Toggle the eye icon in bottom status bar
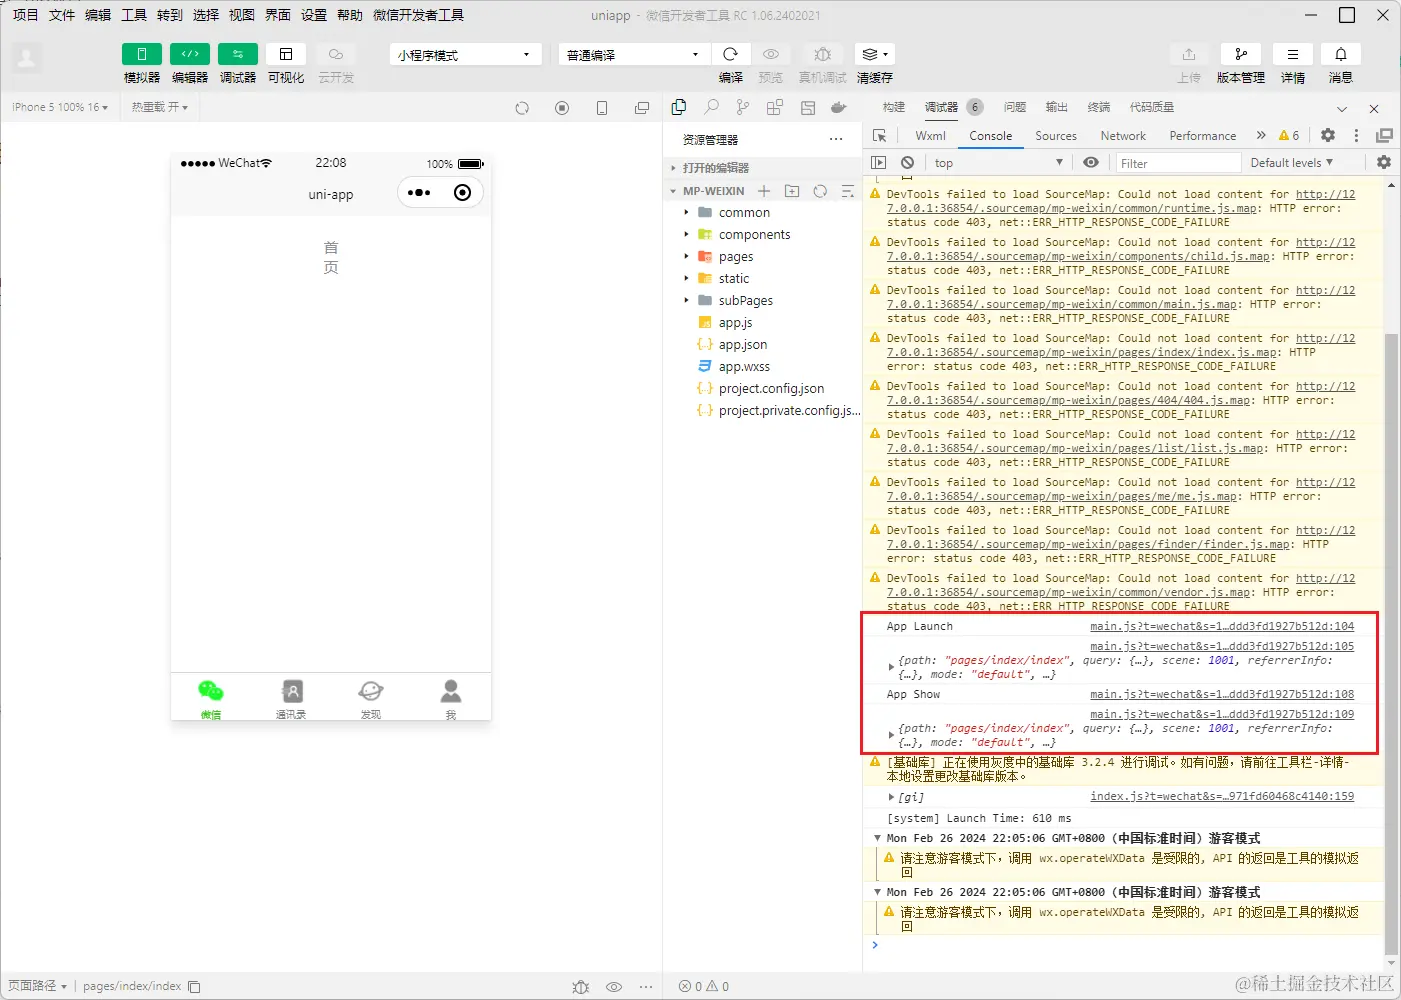1401x1000 pixels. pyautogui.click(x=614, y=987)
